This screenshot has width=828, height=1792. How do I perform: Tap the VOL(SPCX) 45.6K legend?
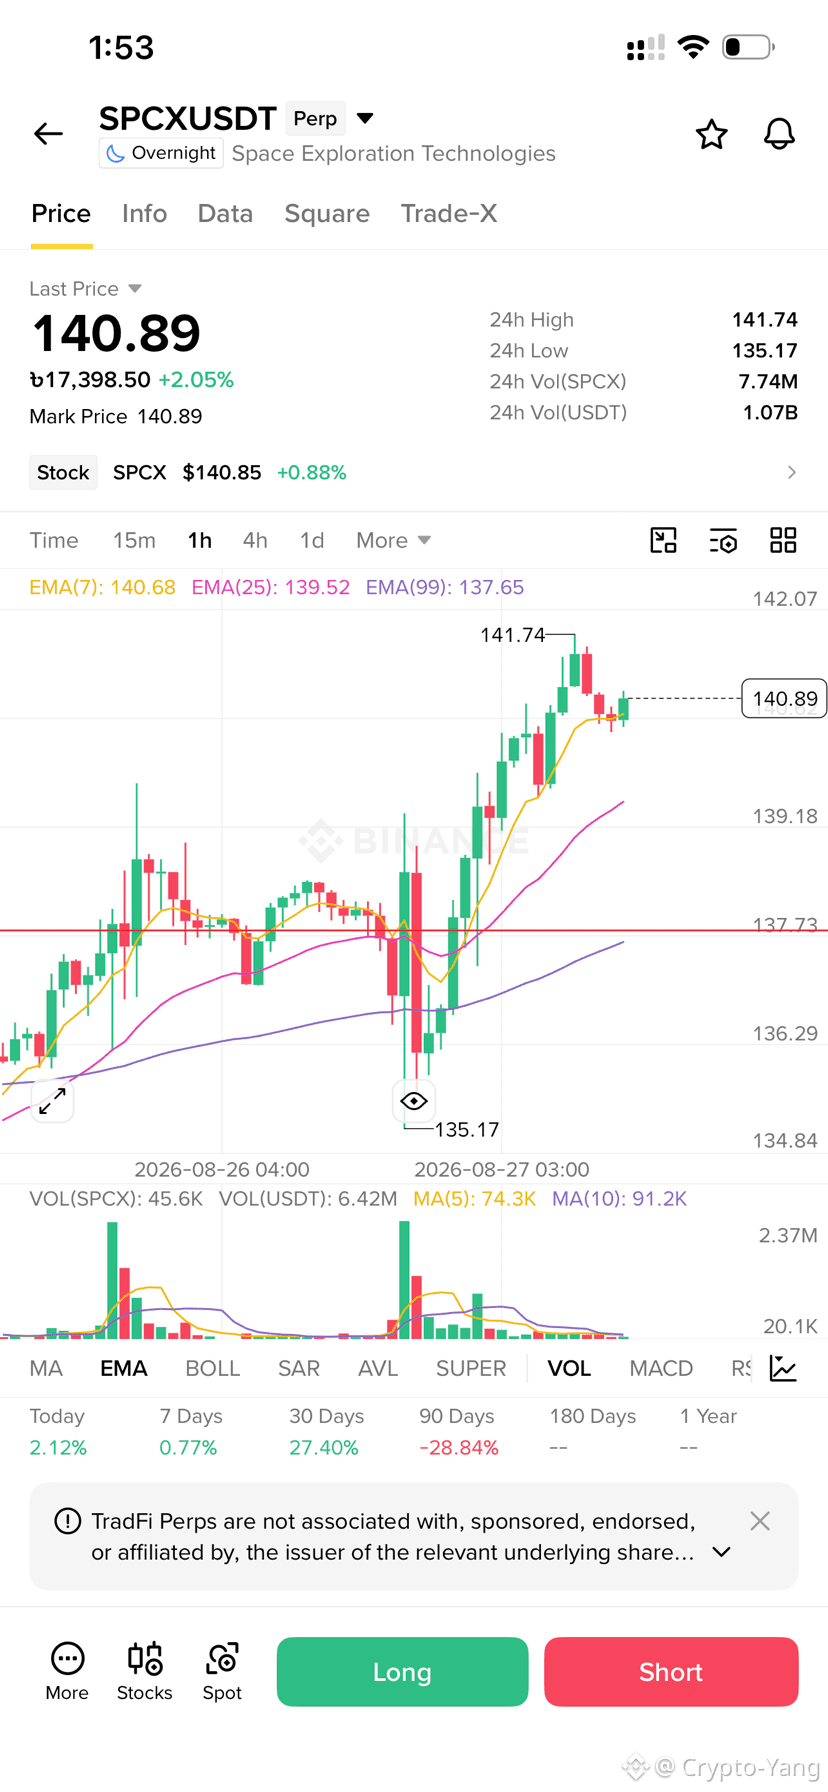[x=116, y=1198]
